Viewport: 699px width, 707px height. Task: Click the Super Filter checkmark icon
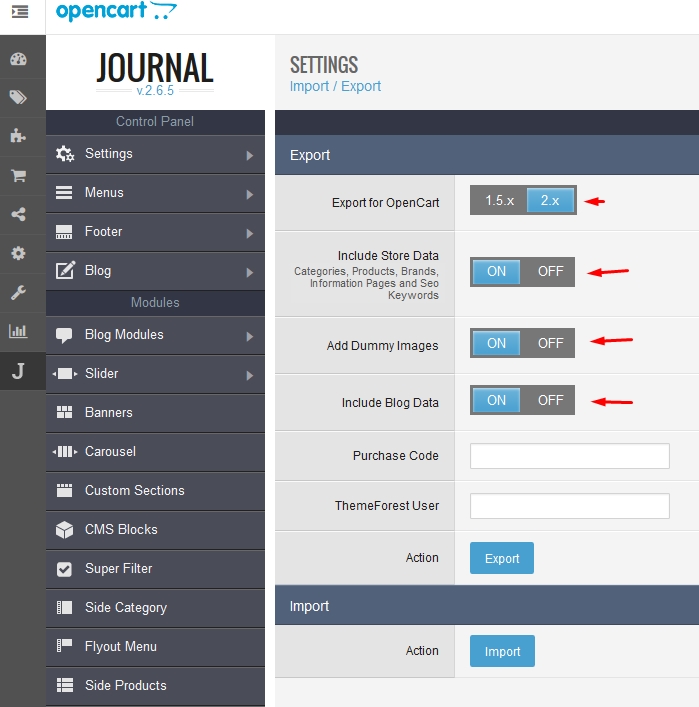[64, 569]
